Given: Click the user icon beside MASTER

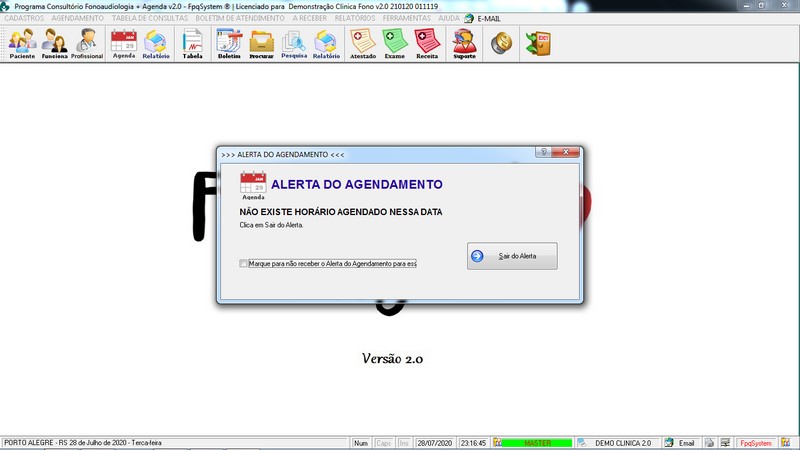Looking at the screenshot, I should [x=497, y=443].
